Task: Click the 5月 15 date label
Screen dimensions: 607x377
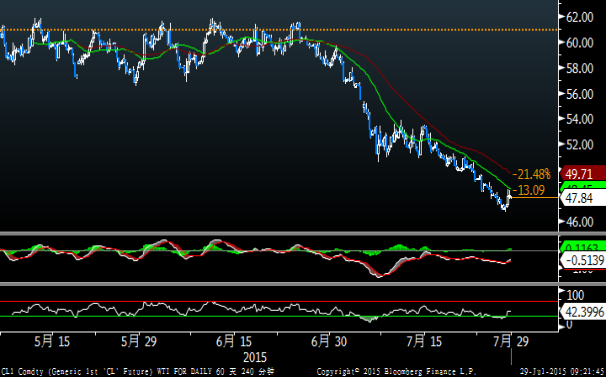Action: pyautogui.click(x=52, y=341)
